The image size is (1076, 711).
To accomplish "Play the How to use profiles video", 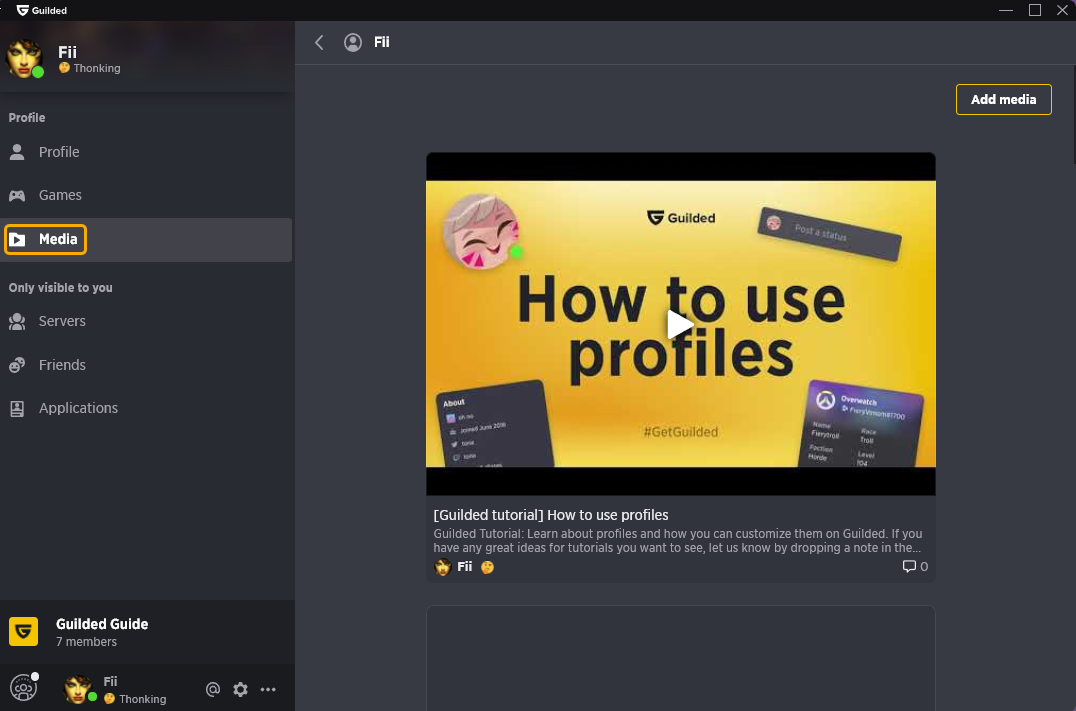I will 680,324.
